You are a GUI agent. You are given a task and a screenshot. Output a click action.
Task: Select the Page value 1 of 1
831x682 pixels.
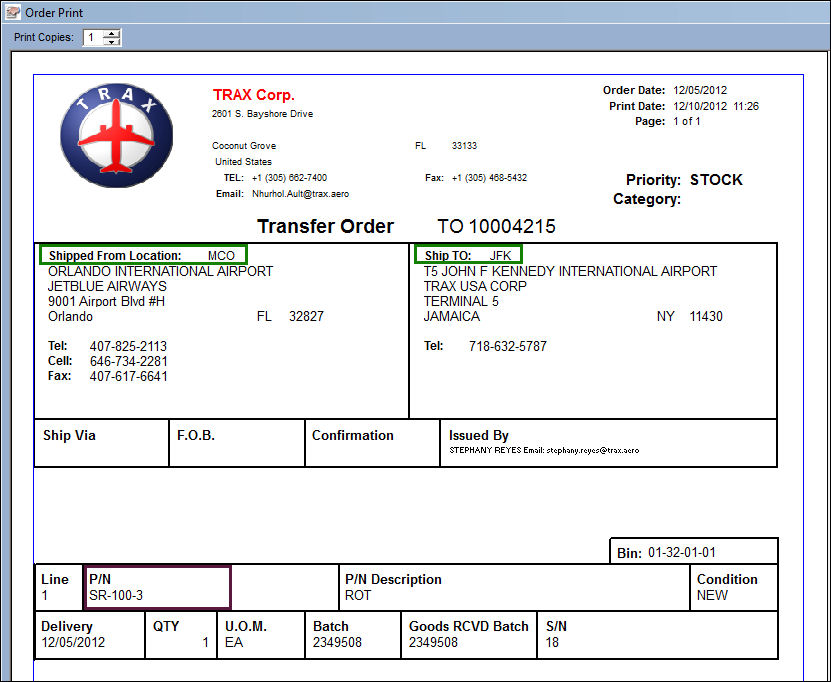point(687,121)
